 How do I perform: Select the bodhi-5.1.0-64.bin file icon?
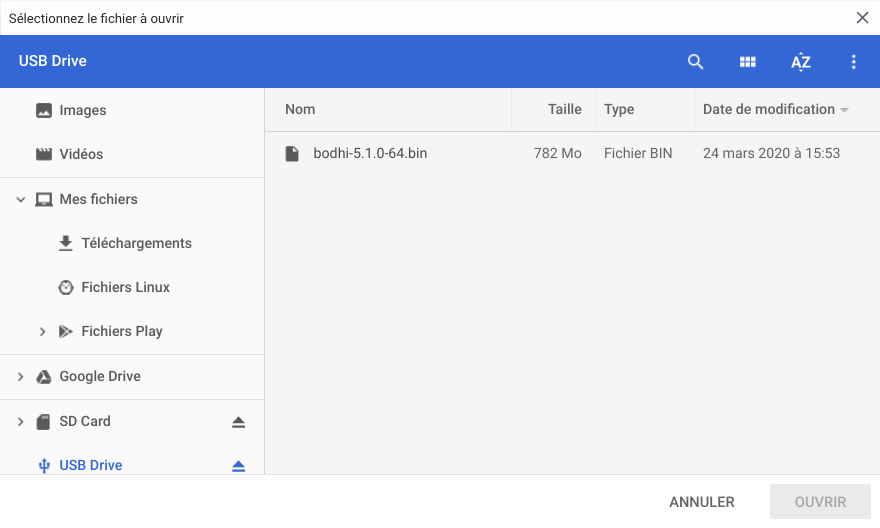(292, 153)
